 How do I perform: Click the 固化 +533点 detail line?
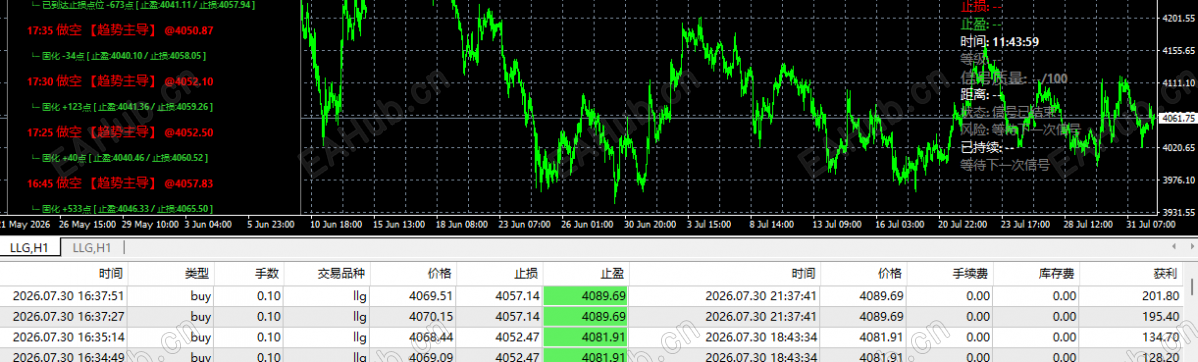point(122,208)
